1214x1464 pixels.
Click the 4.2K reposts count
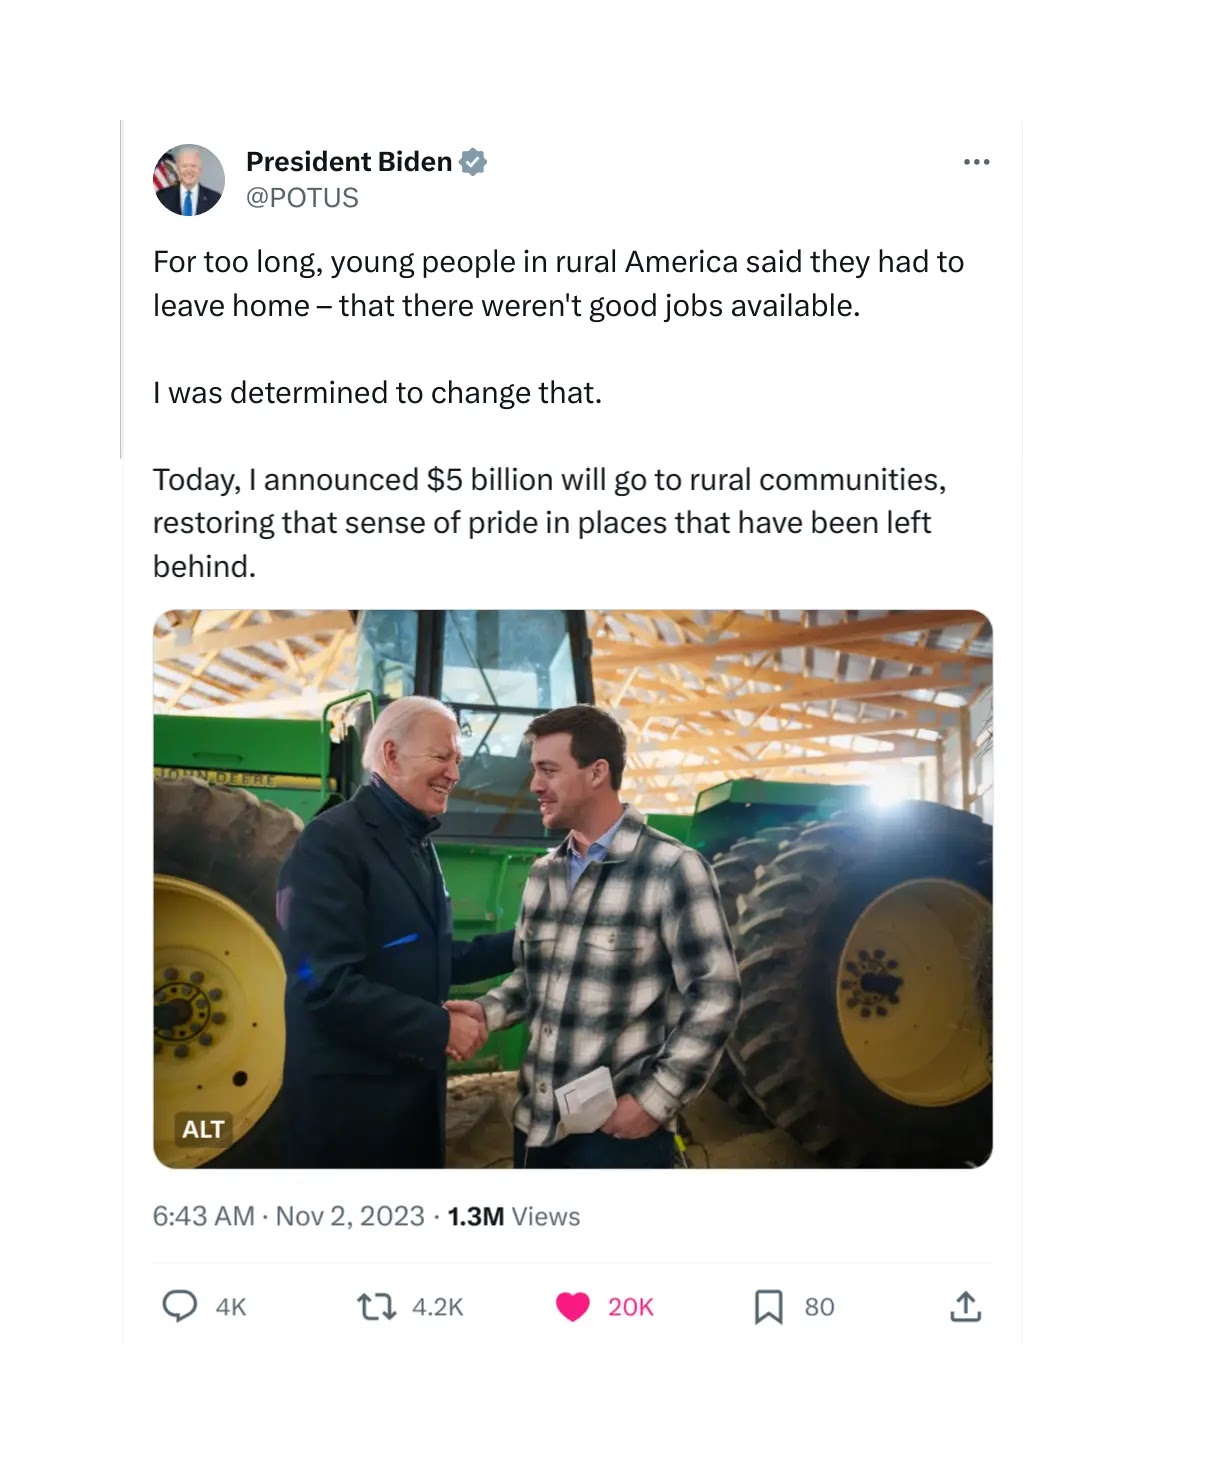[438, 1307]
